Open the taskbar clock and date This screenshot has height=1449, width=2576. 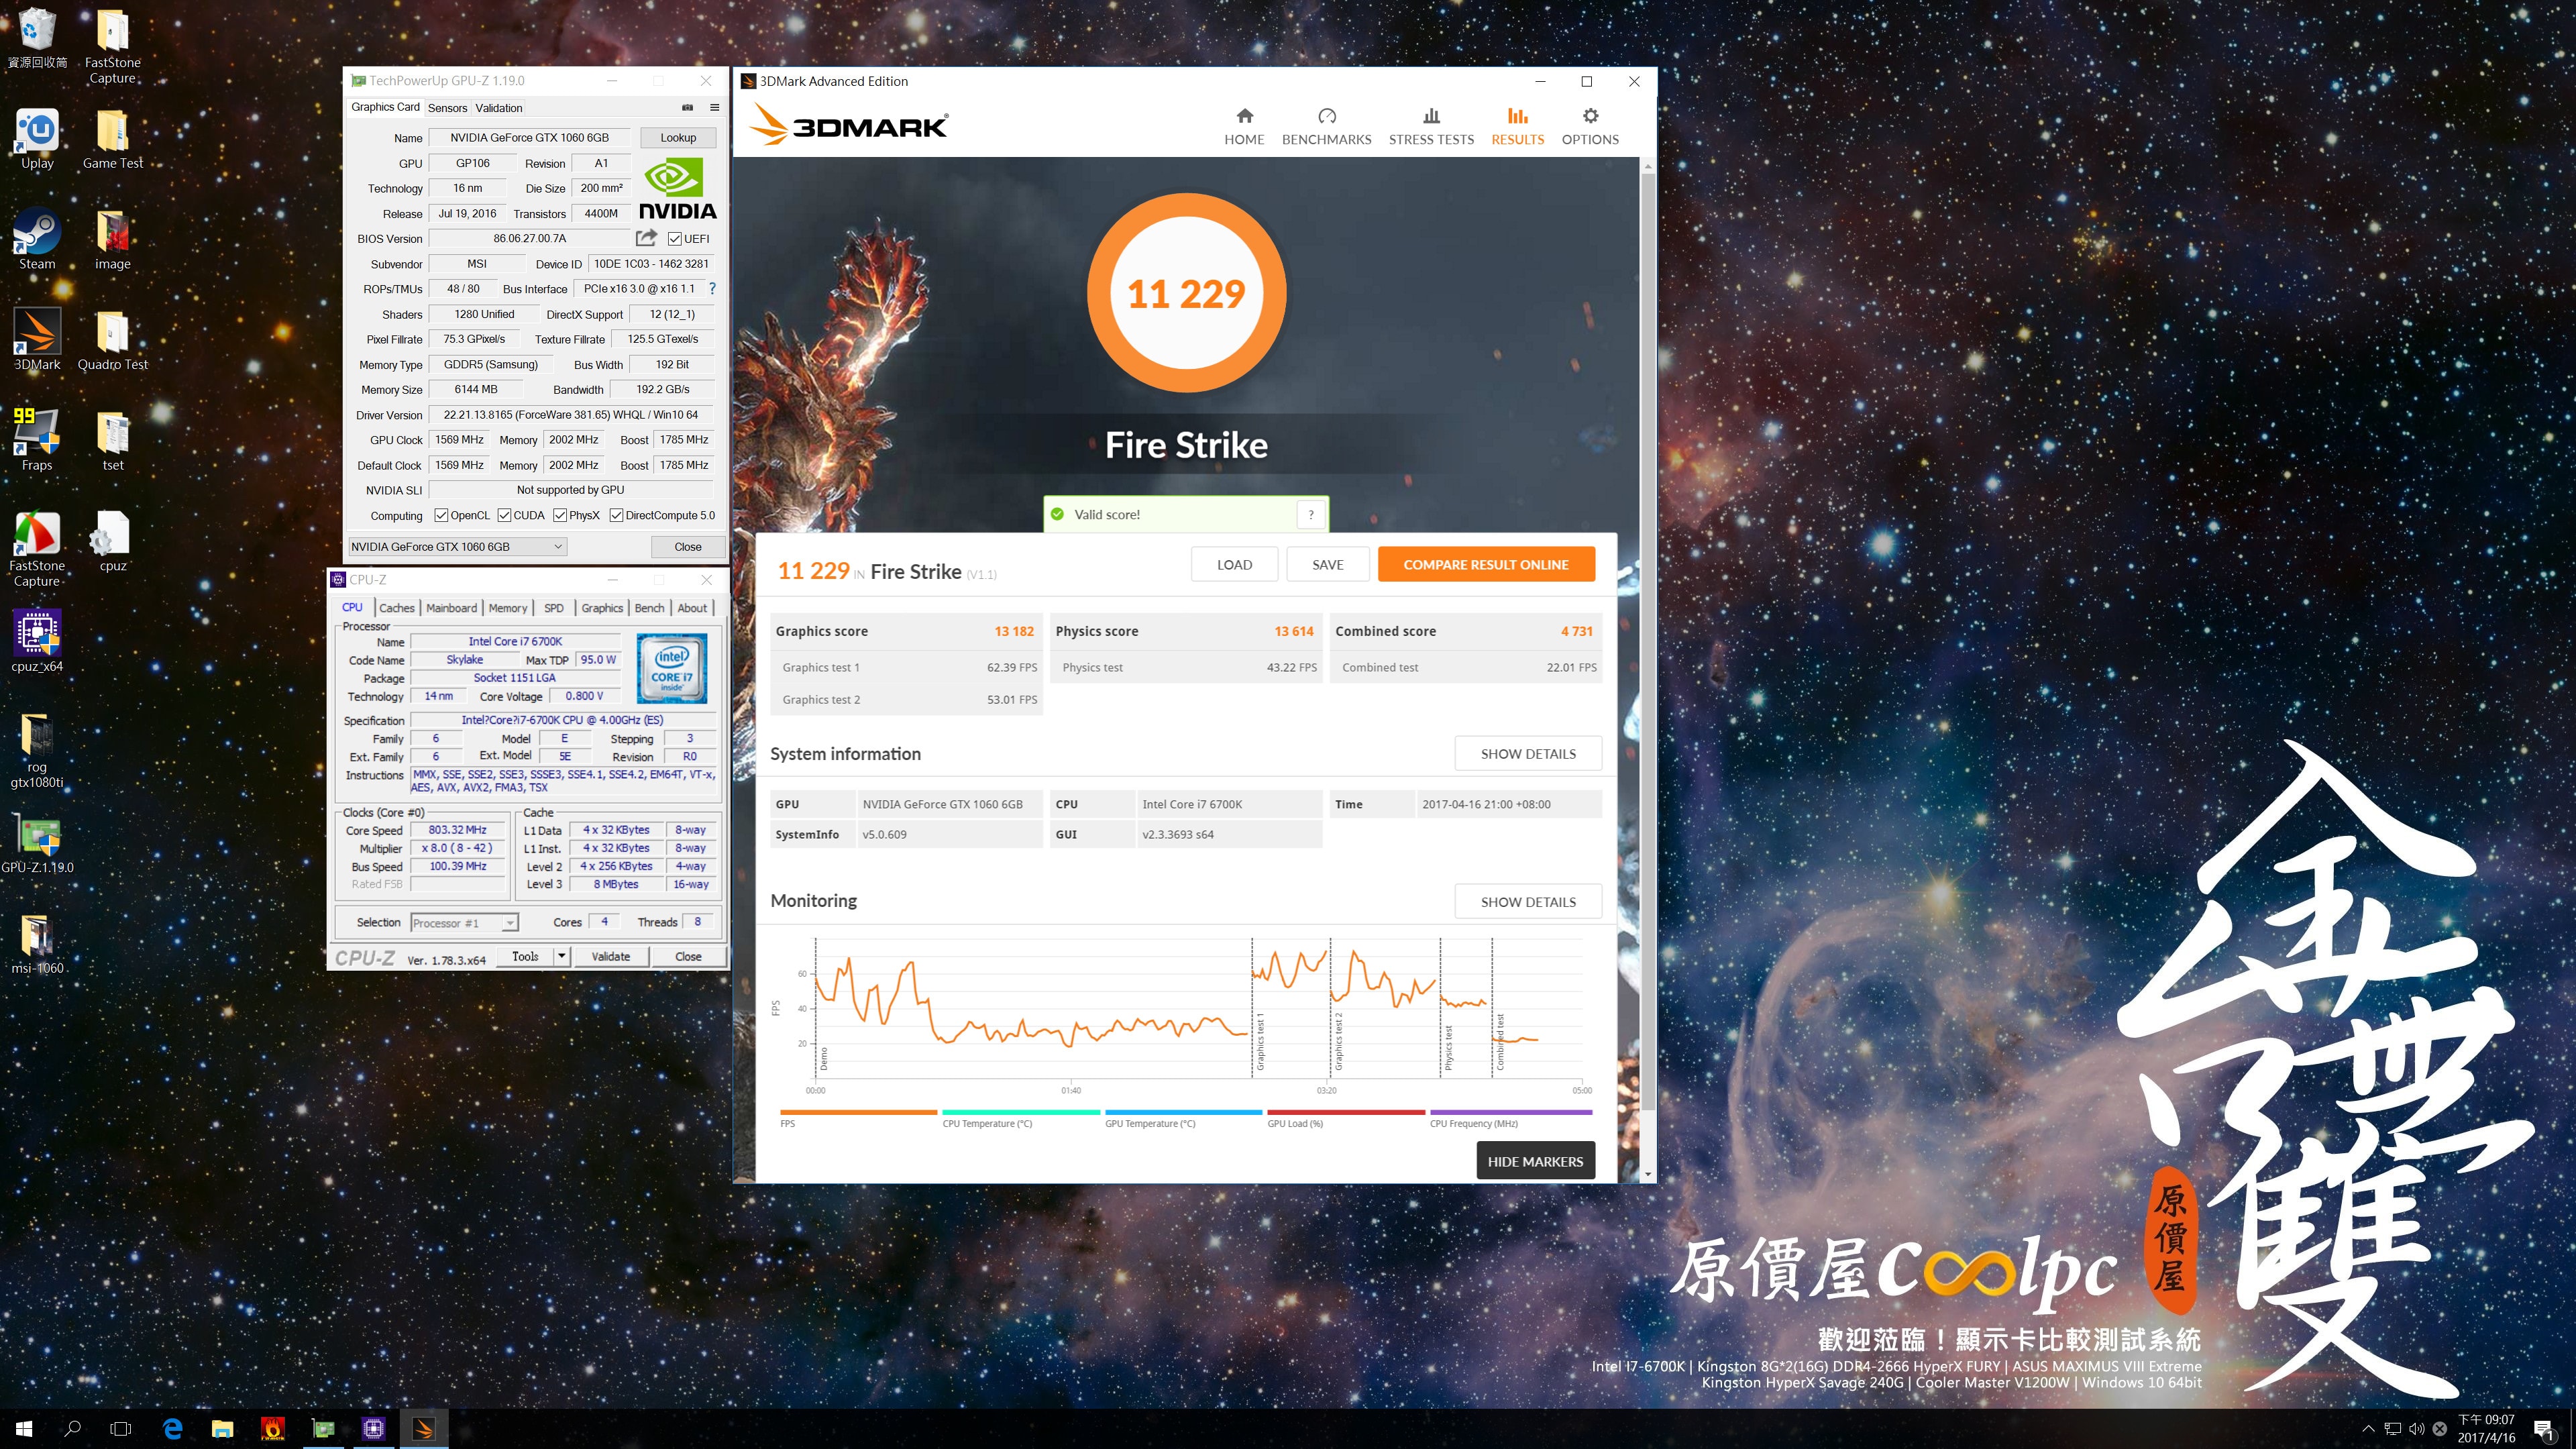(x=2486, y=1428)
